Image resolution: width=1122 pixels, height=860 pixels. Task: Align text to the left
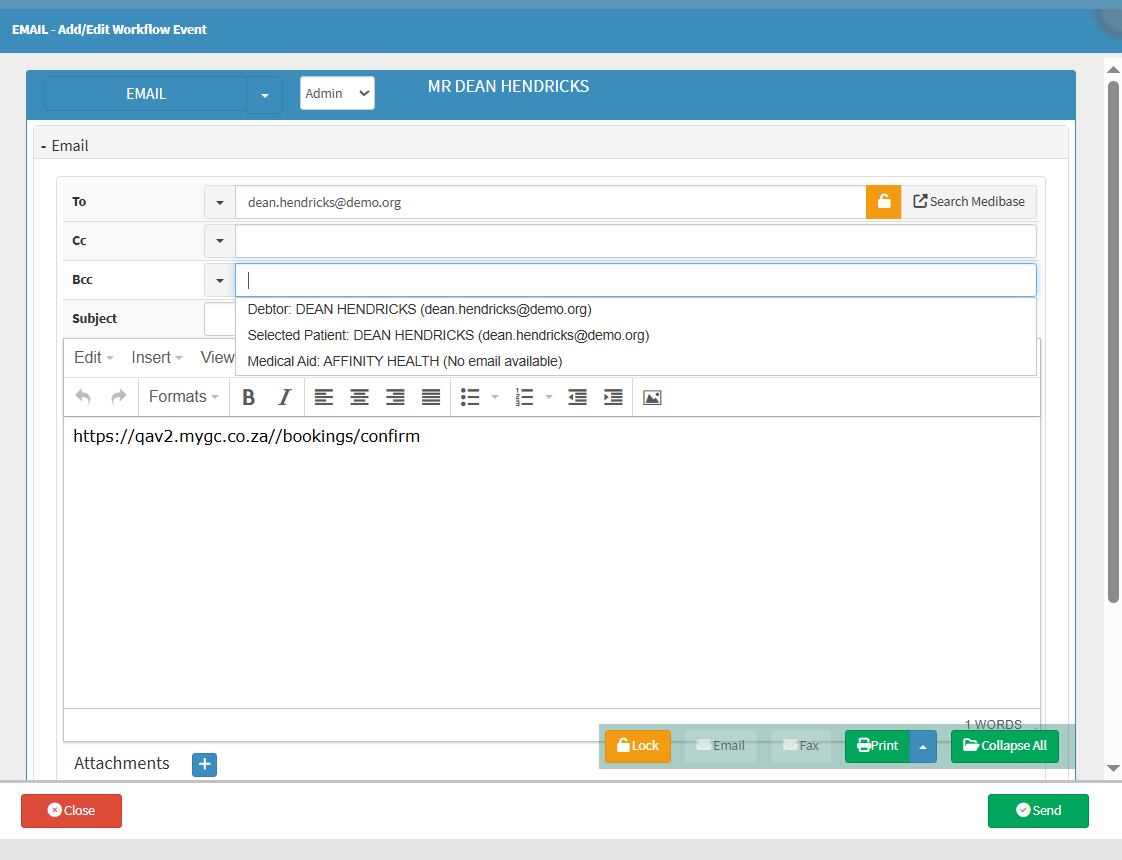click(x=323, y=397)
